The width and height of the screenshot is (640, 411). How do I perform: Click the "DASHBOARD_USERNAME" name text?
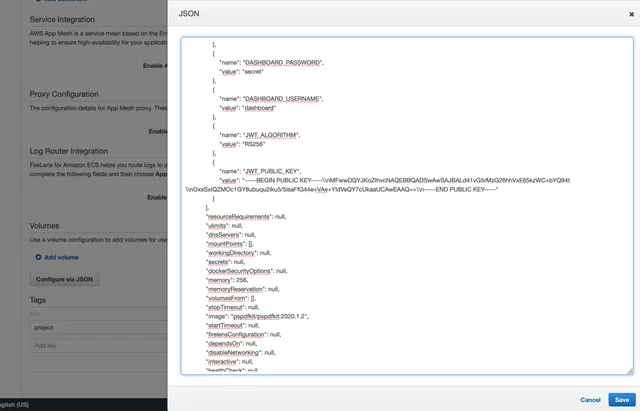282,99
